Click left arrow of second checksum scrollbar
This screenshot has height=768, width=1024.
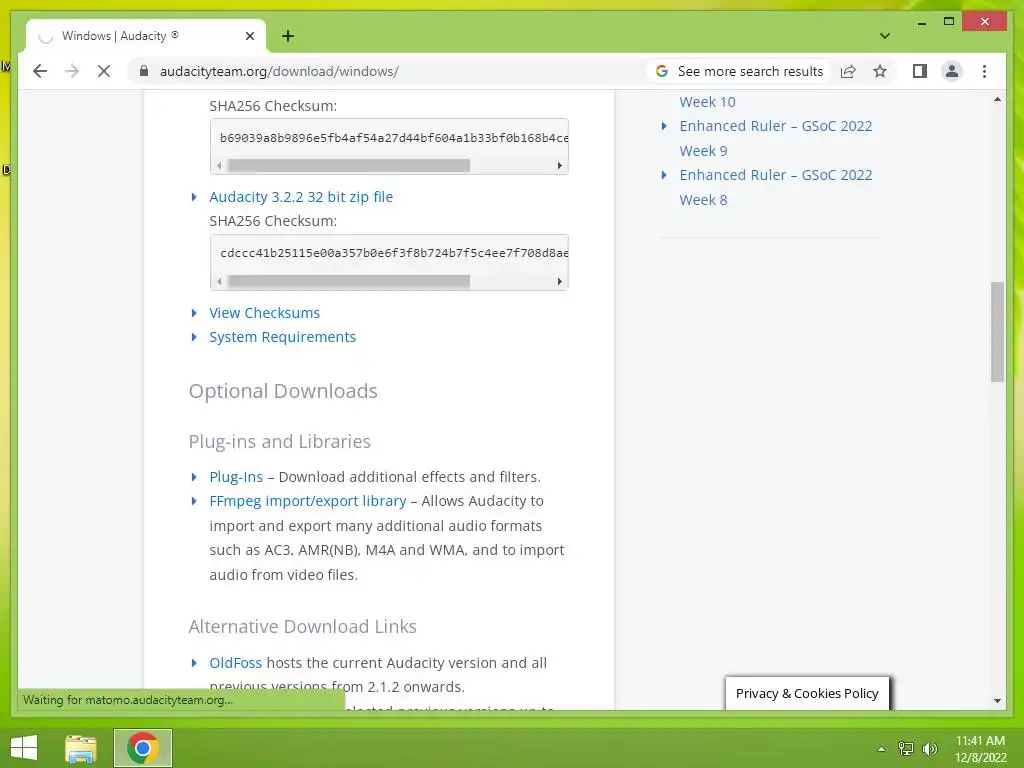point(219,281)
